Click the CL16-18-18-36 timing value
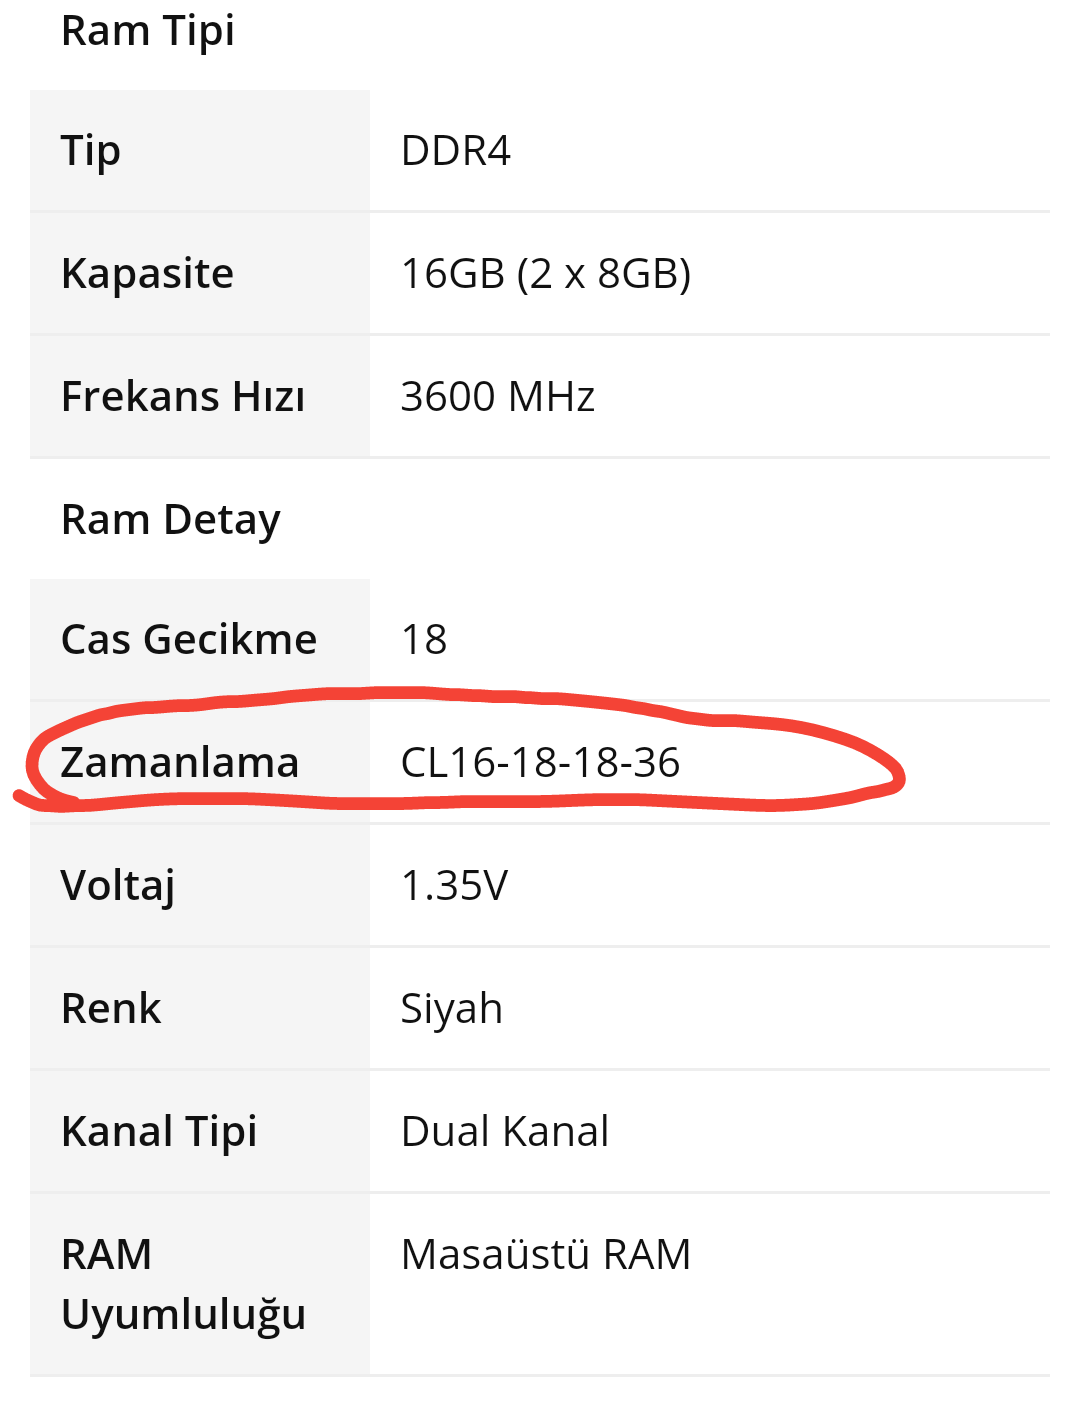Image resolution: width=1079 pixels, height=1407 pixels. 540,763
